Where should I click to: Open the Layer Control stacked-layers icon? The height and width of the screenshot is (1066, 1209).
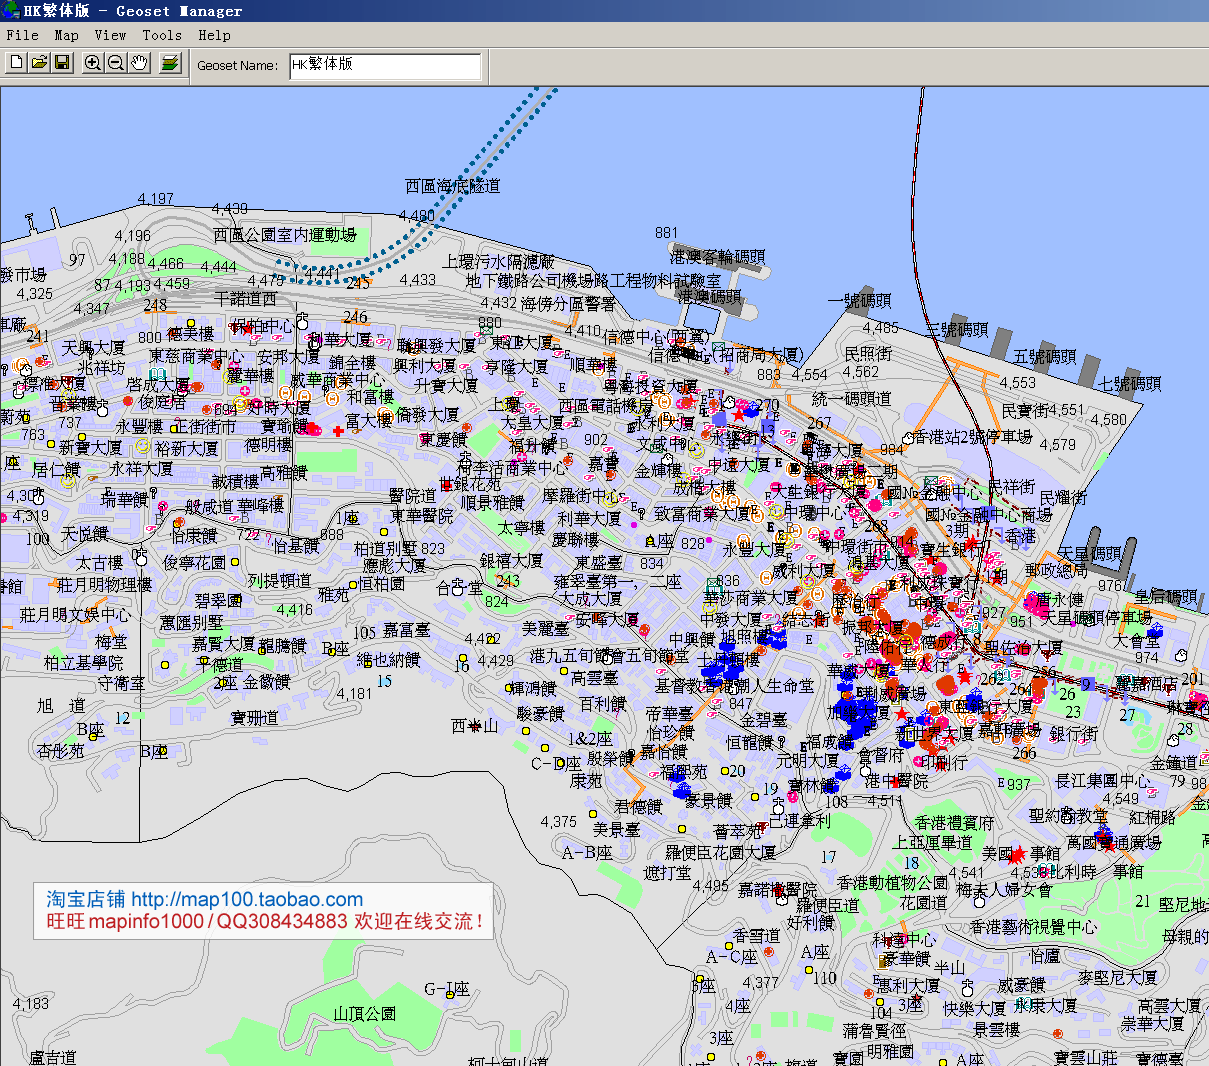170,63
